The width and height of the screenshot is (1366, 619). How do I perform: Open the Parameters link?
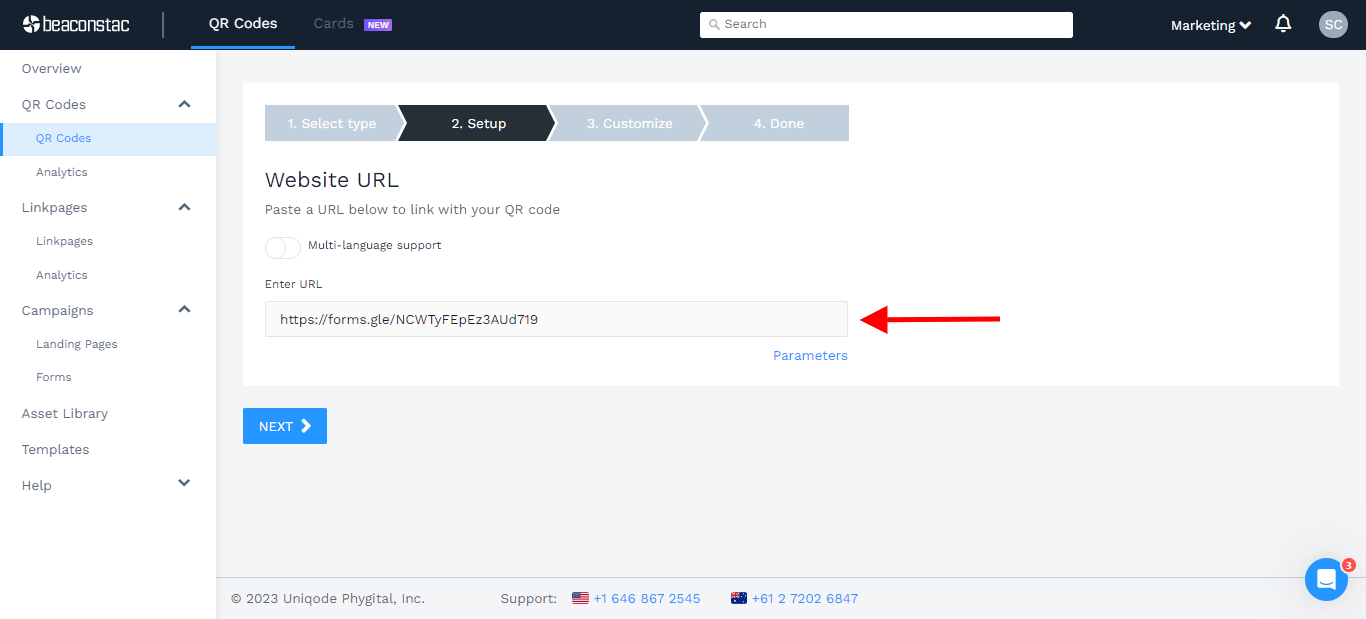pyautogui.click(x=810, y=355)
